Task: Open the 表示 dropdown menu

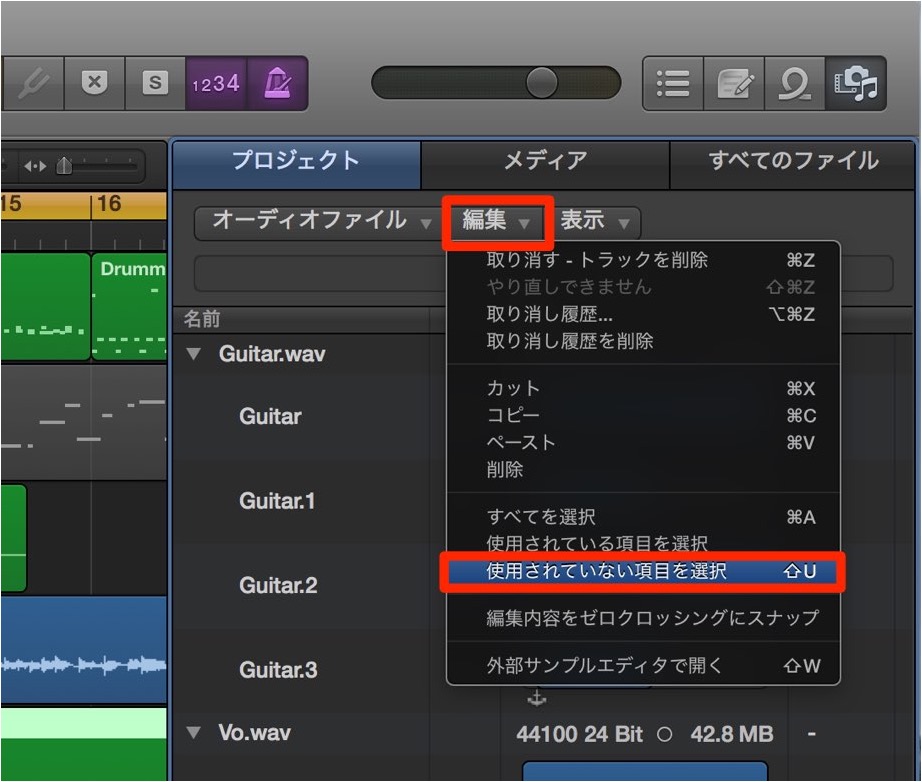Action: (594, 221)
